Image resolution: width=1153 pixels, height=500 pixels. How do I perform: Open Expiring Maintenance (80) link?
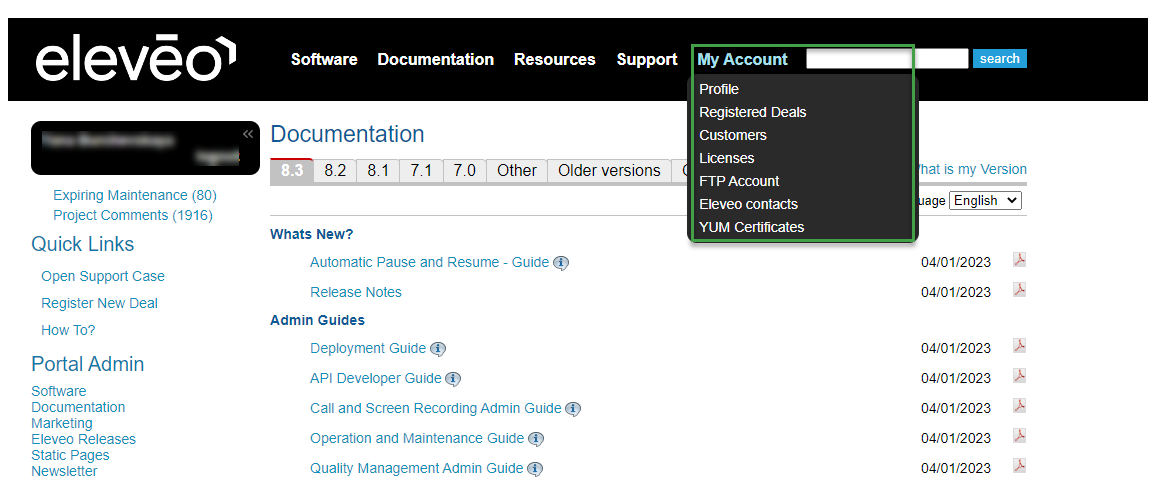[134, 195]
